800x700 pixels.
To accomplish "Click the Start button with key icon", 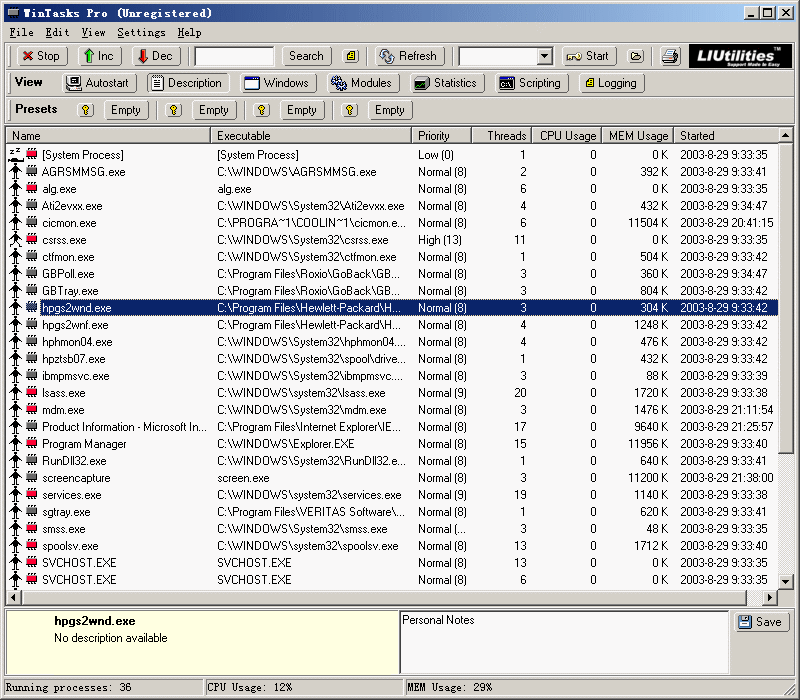I will (x=589, y=56).
